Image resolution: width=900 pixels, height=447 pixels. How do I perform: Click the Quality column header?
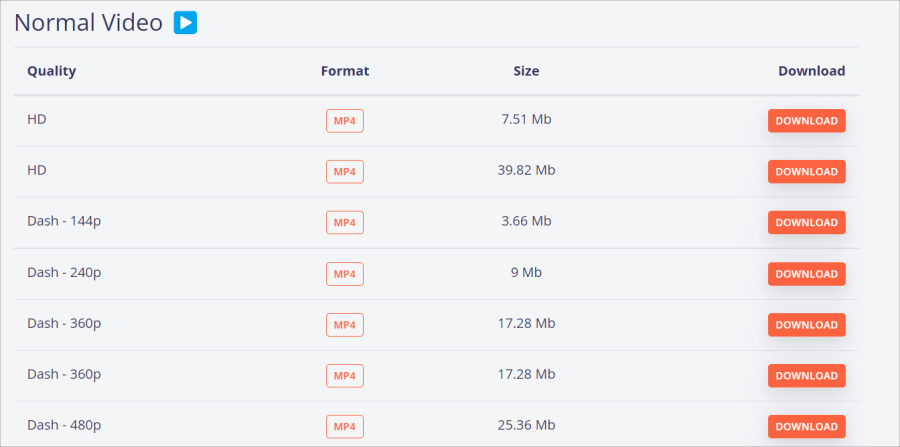(x=52, y=71)
